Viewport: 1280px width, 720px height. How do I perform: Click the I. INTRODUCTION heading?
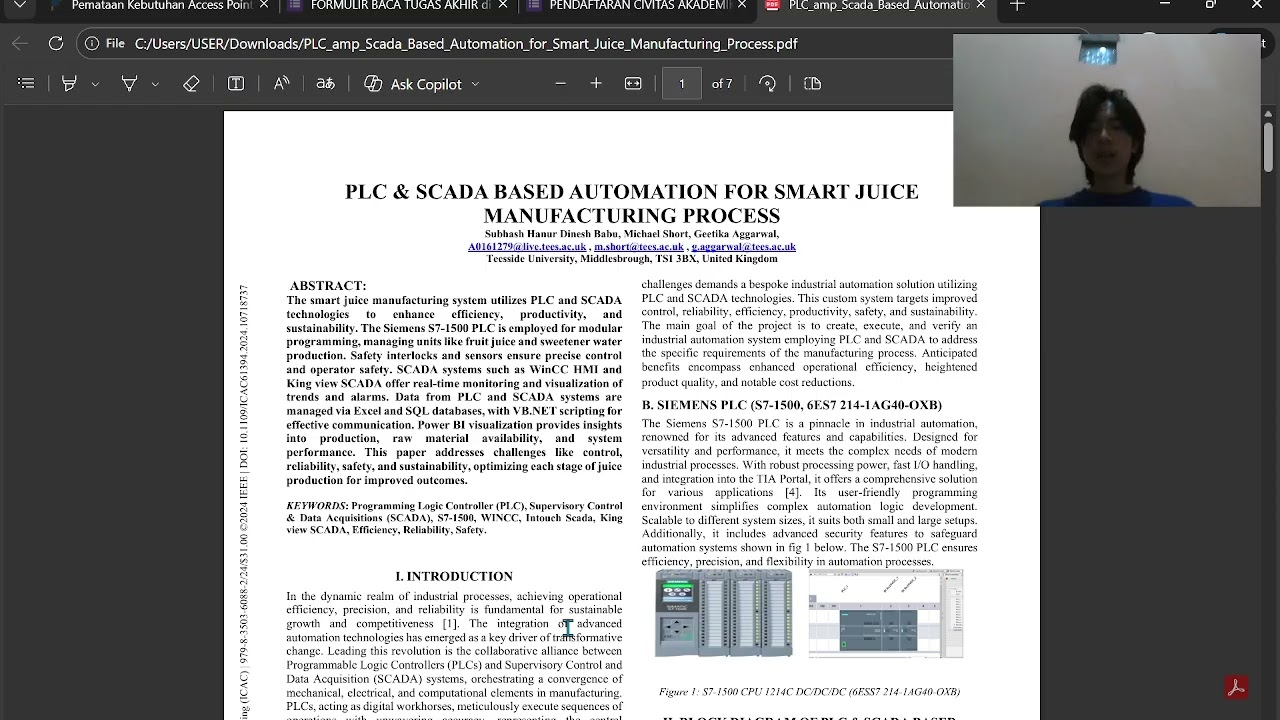tap(454, 577)
